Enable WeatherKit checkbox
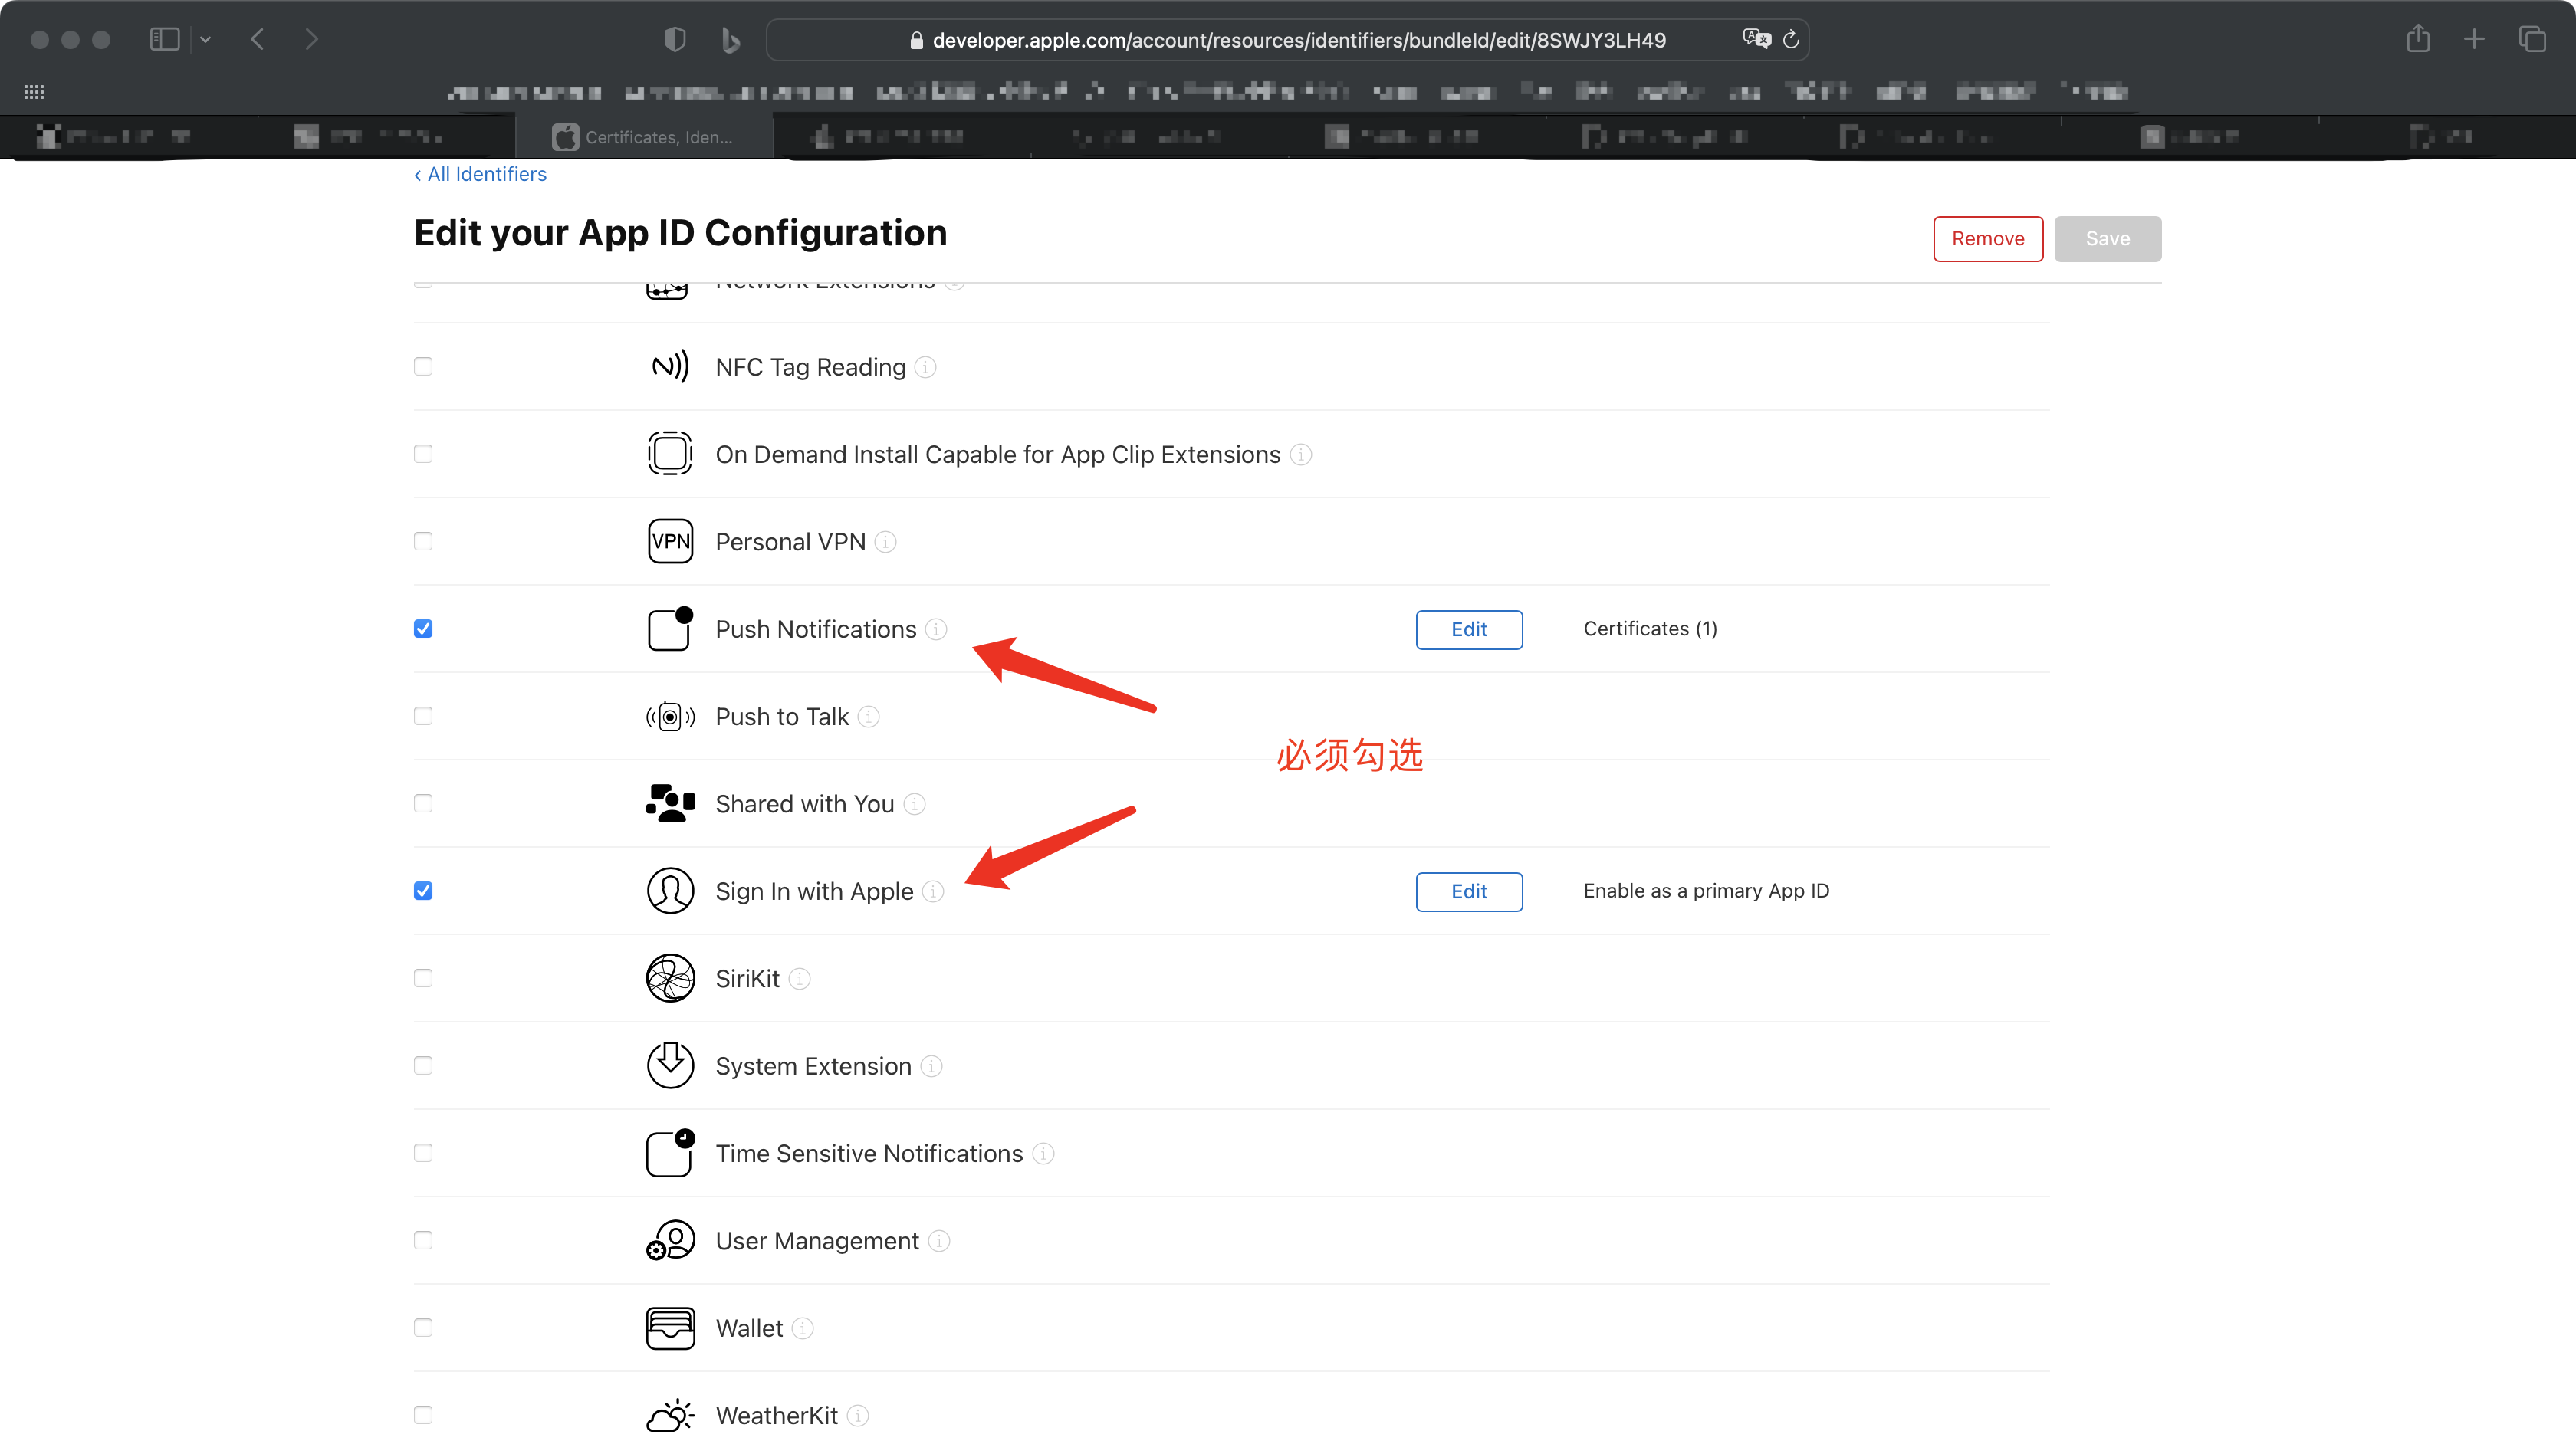Image resolution: width=2576 pixels, height=1441 pixels. pyautogui.click(x=423, y=1415)
